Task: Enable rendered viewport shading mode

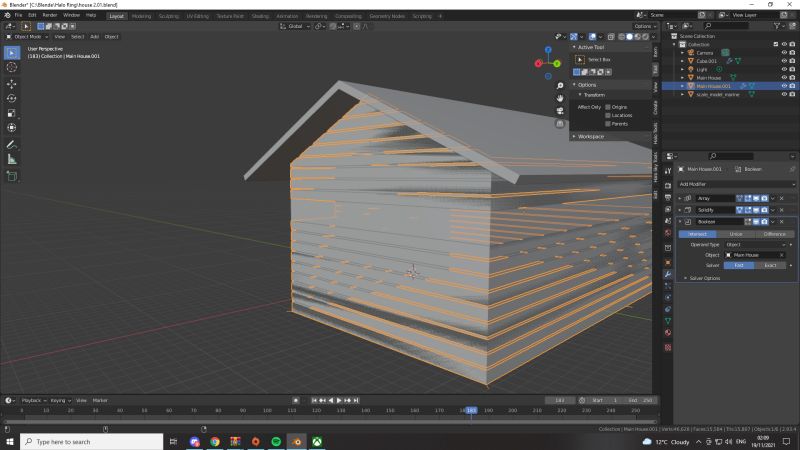Action: (x=645, y=37)
